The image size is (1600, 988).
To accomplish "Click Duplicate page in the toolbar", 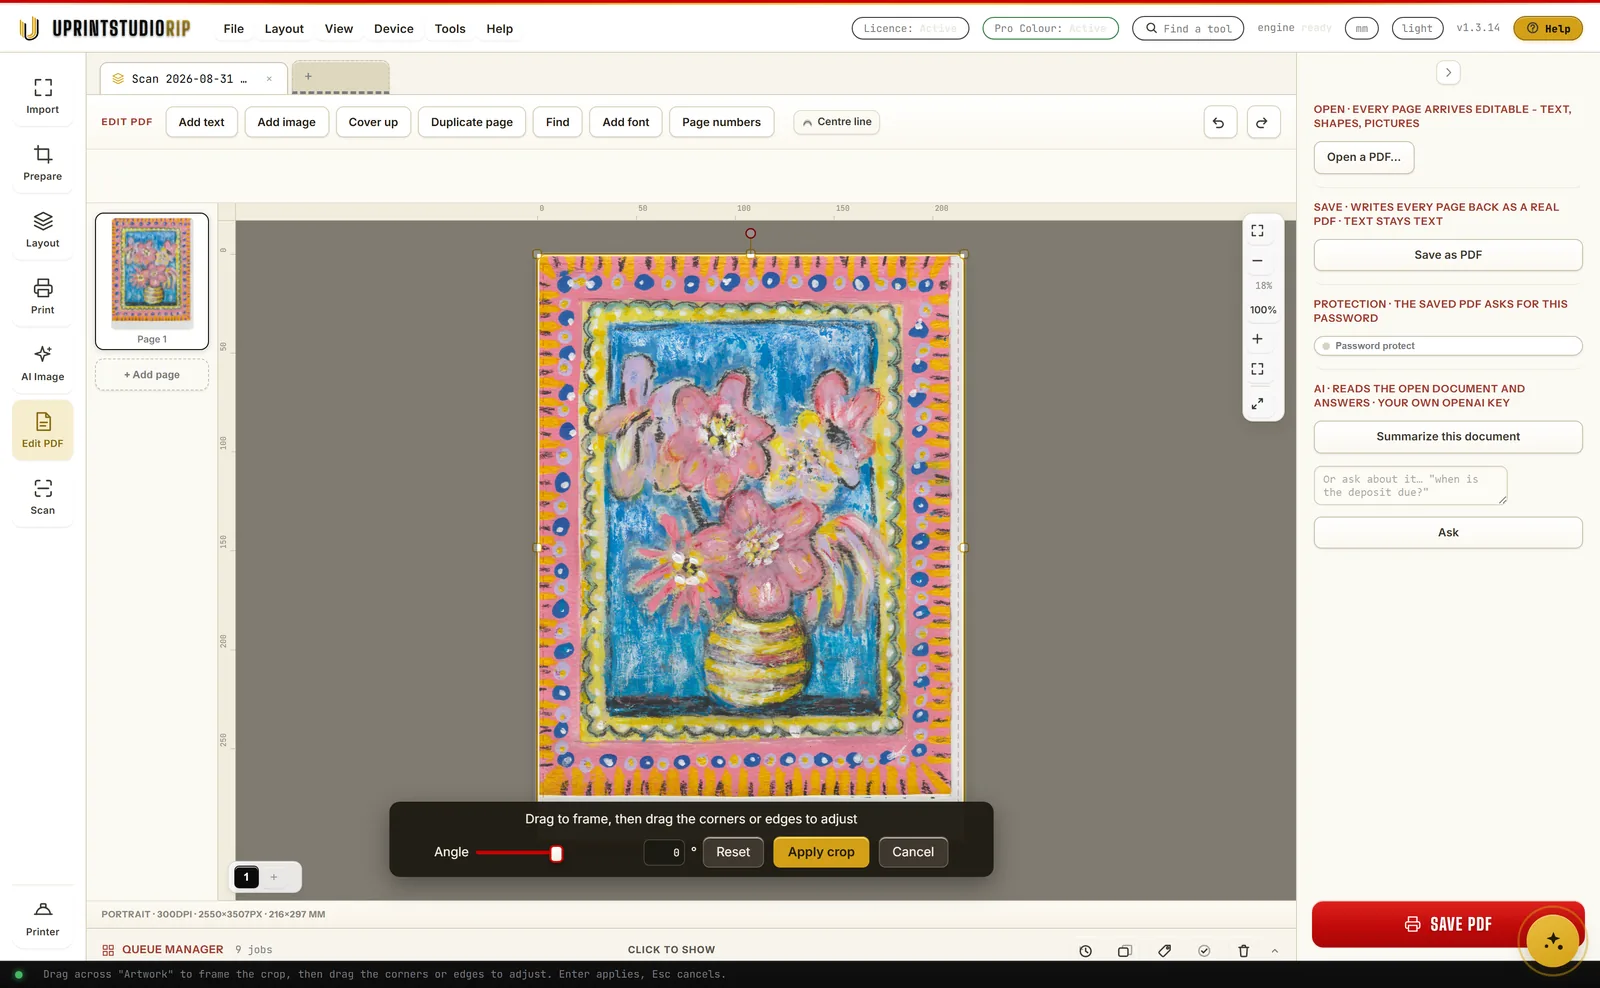I will pyautogui.click(x=472, y=122).
